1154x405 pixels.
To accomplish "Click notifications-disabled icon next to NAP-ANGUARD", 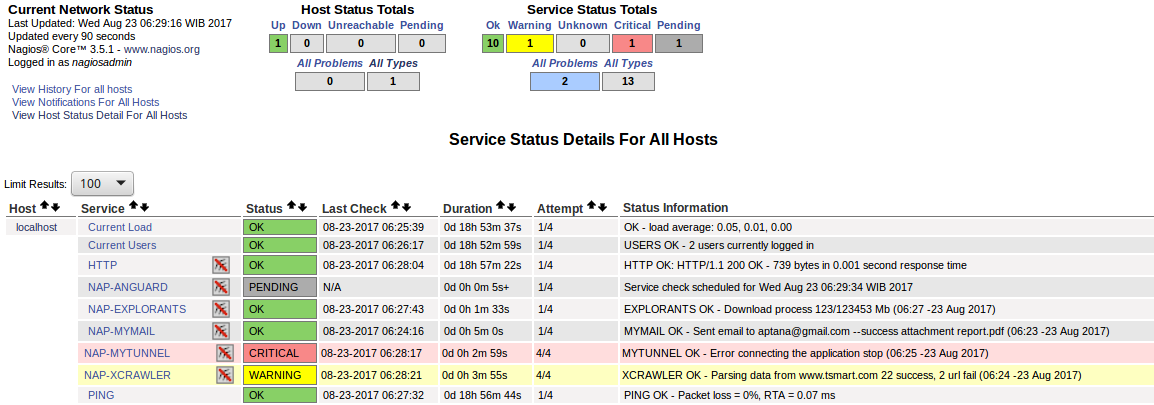I will (x=220, y=287).
